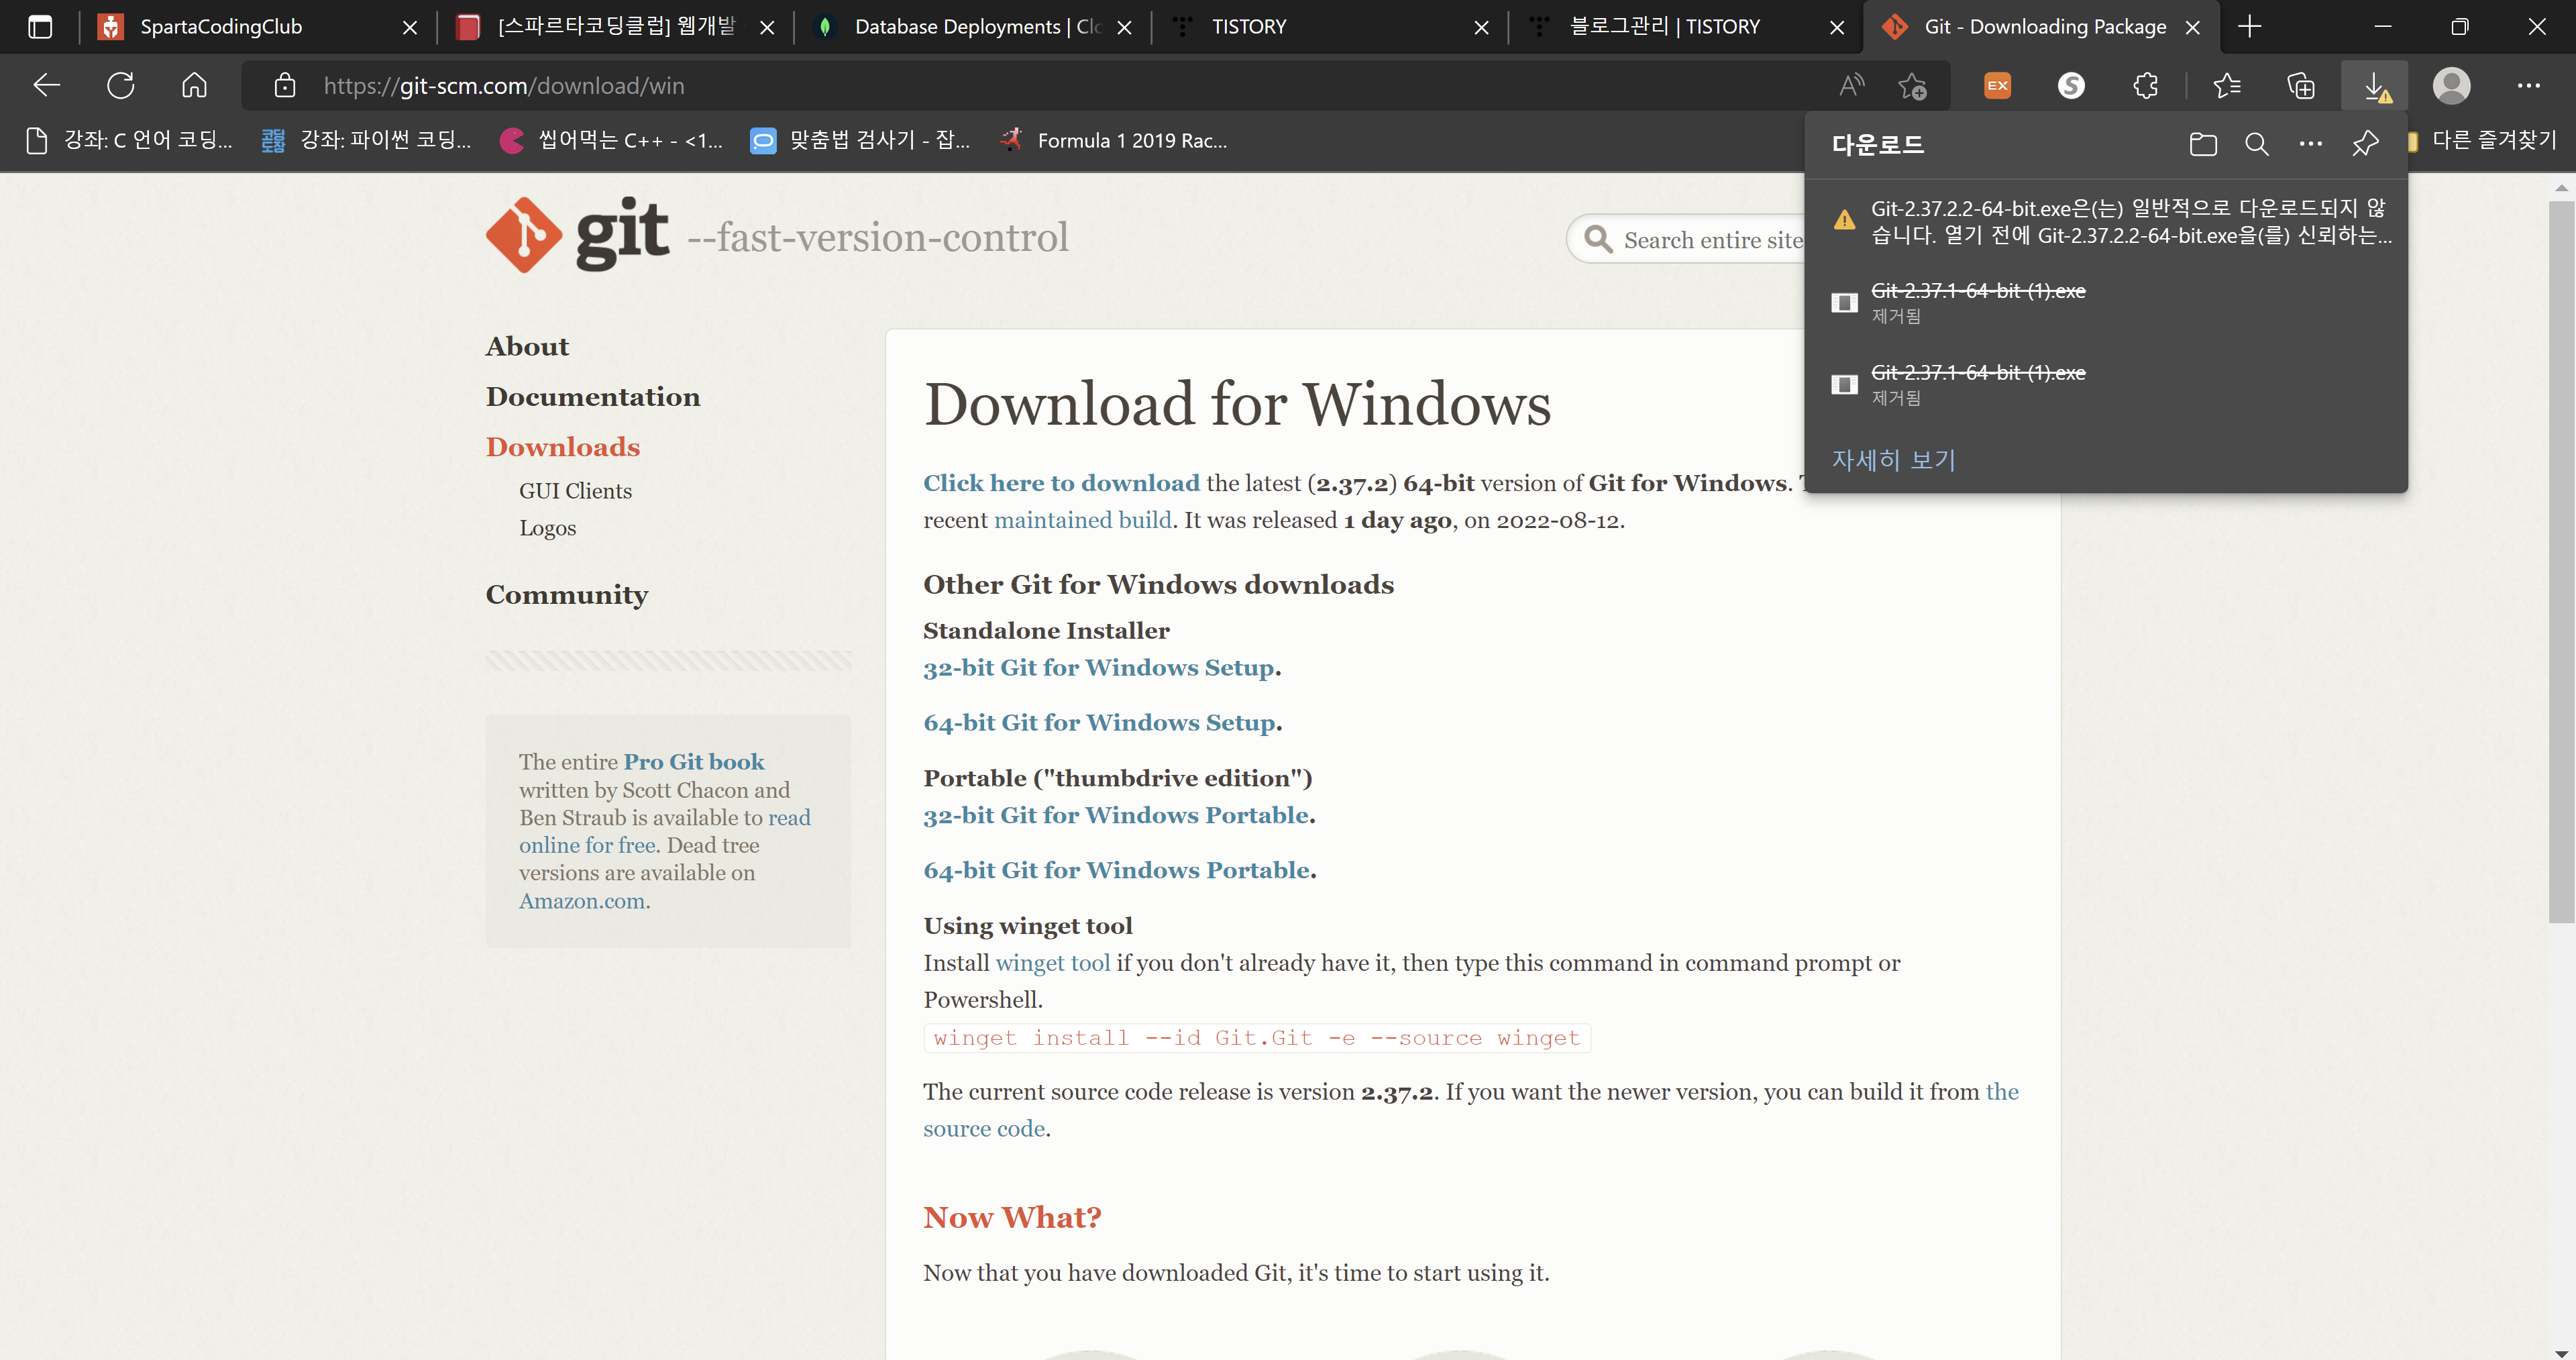The height and width of the screenshot is (1360, 2576).
Task: Open the GUI Clients page
Action: tap(575, 491)
